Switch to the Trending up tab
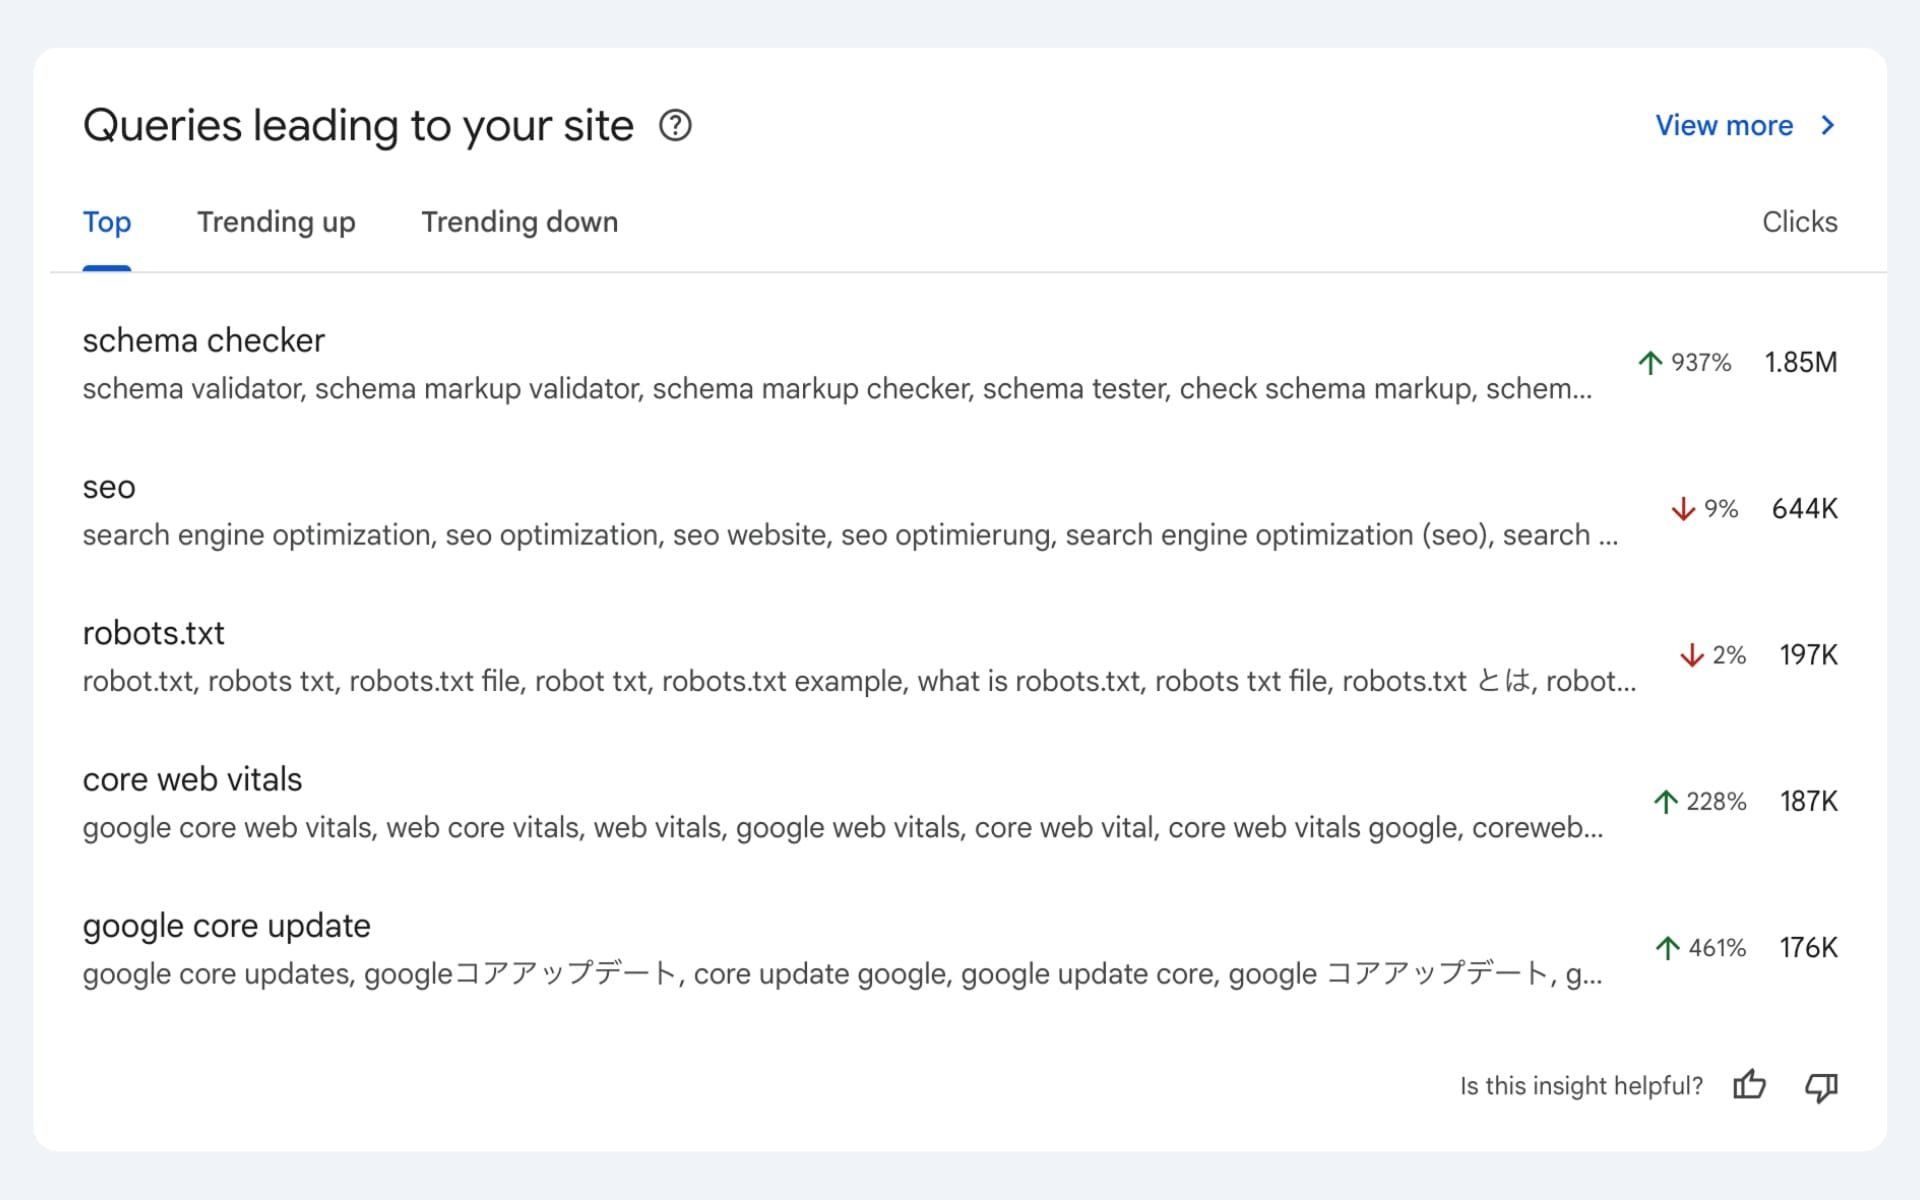 pos(276,222)
